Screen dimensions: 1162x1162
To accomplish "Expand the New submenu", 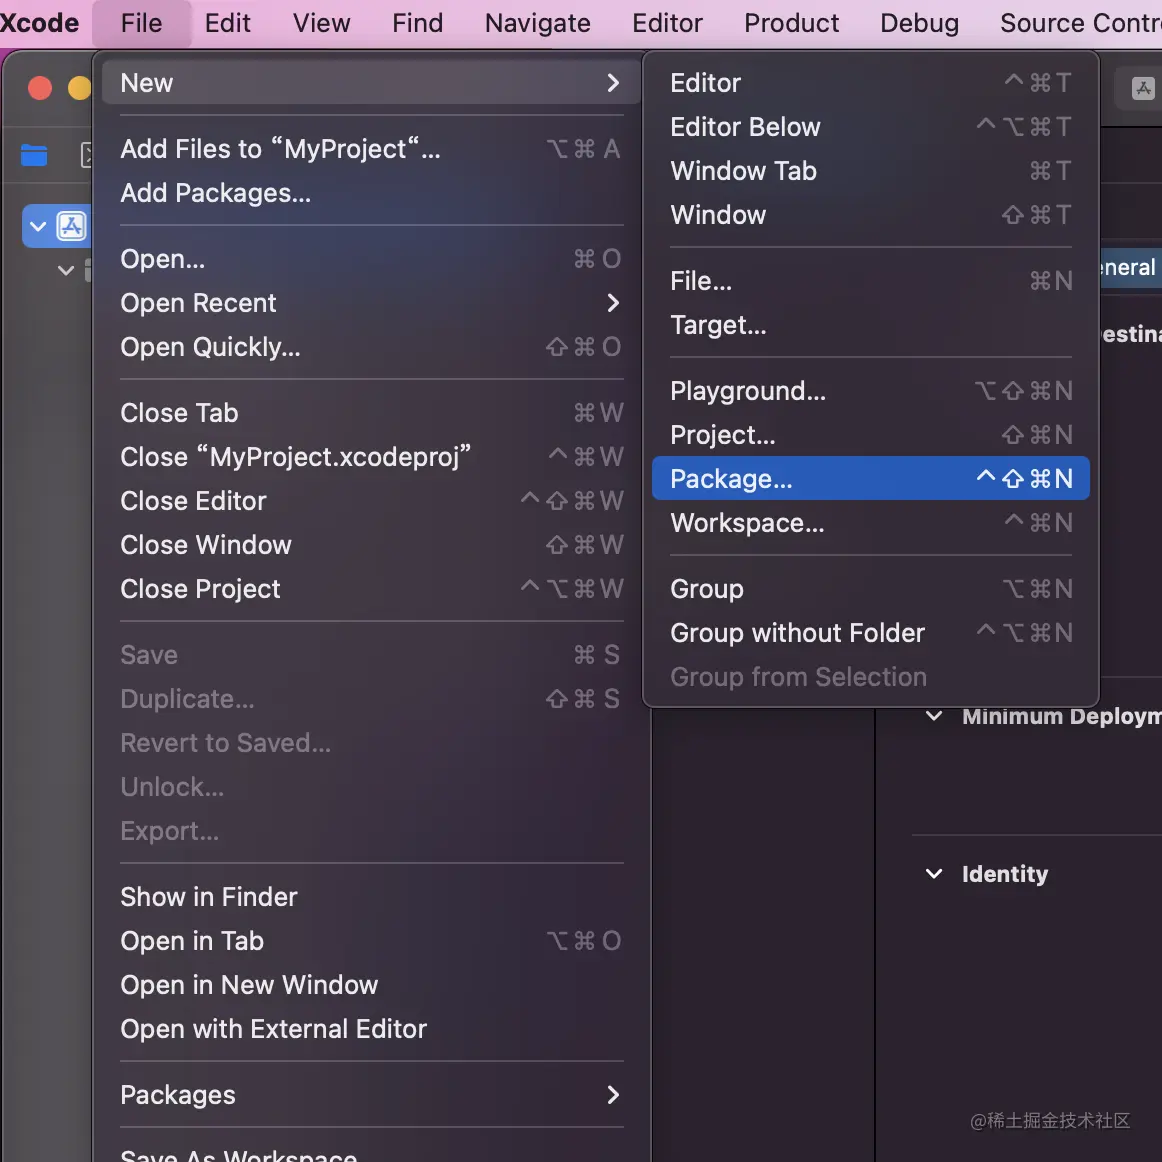I will click(371, 82).
